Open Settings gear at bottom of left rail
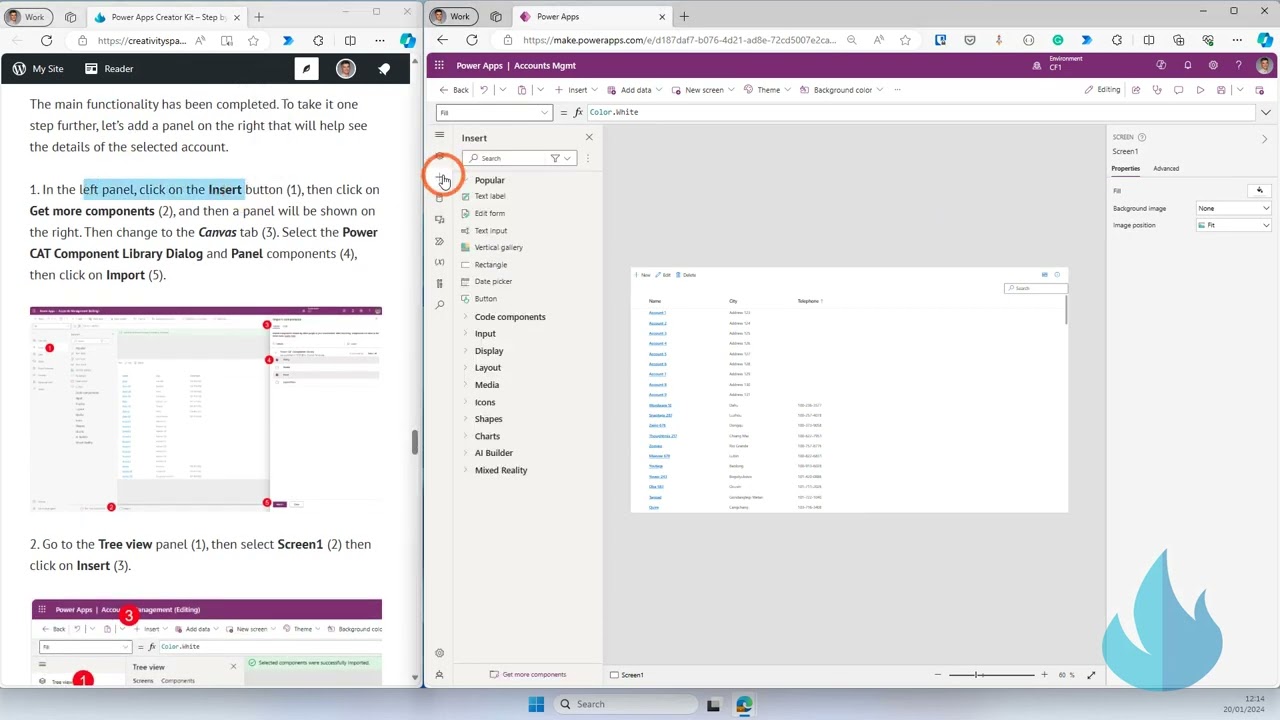This screenshot has height=720, width=1280. point(439,653)
